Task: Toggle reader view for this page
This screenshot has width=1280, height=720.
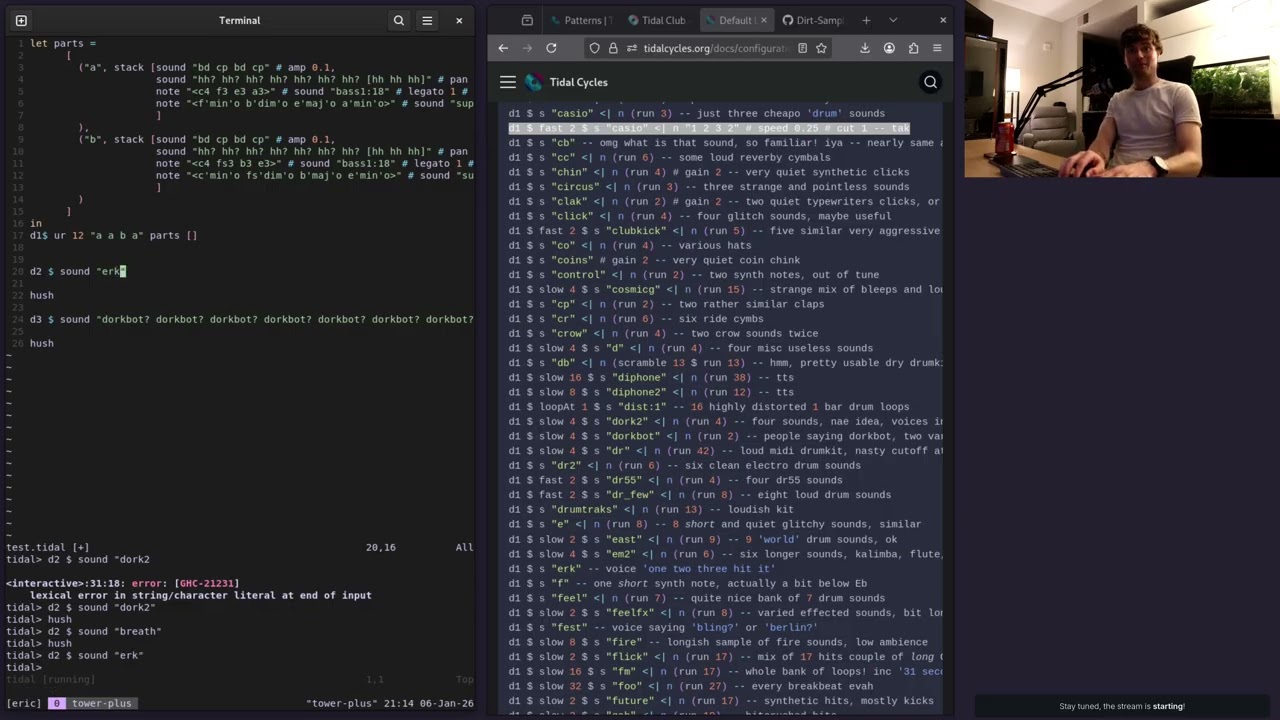Action: click(x=802, y=48)
